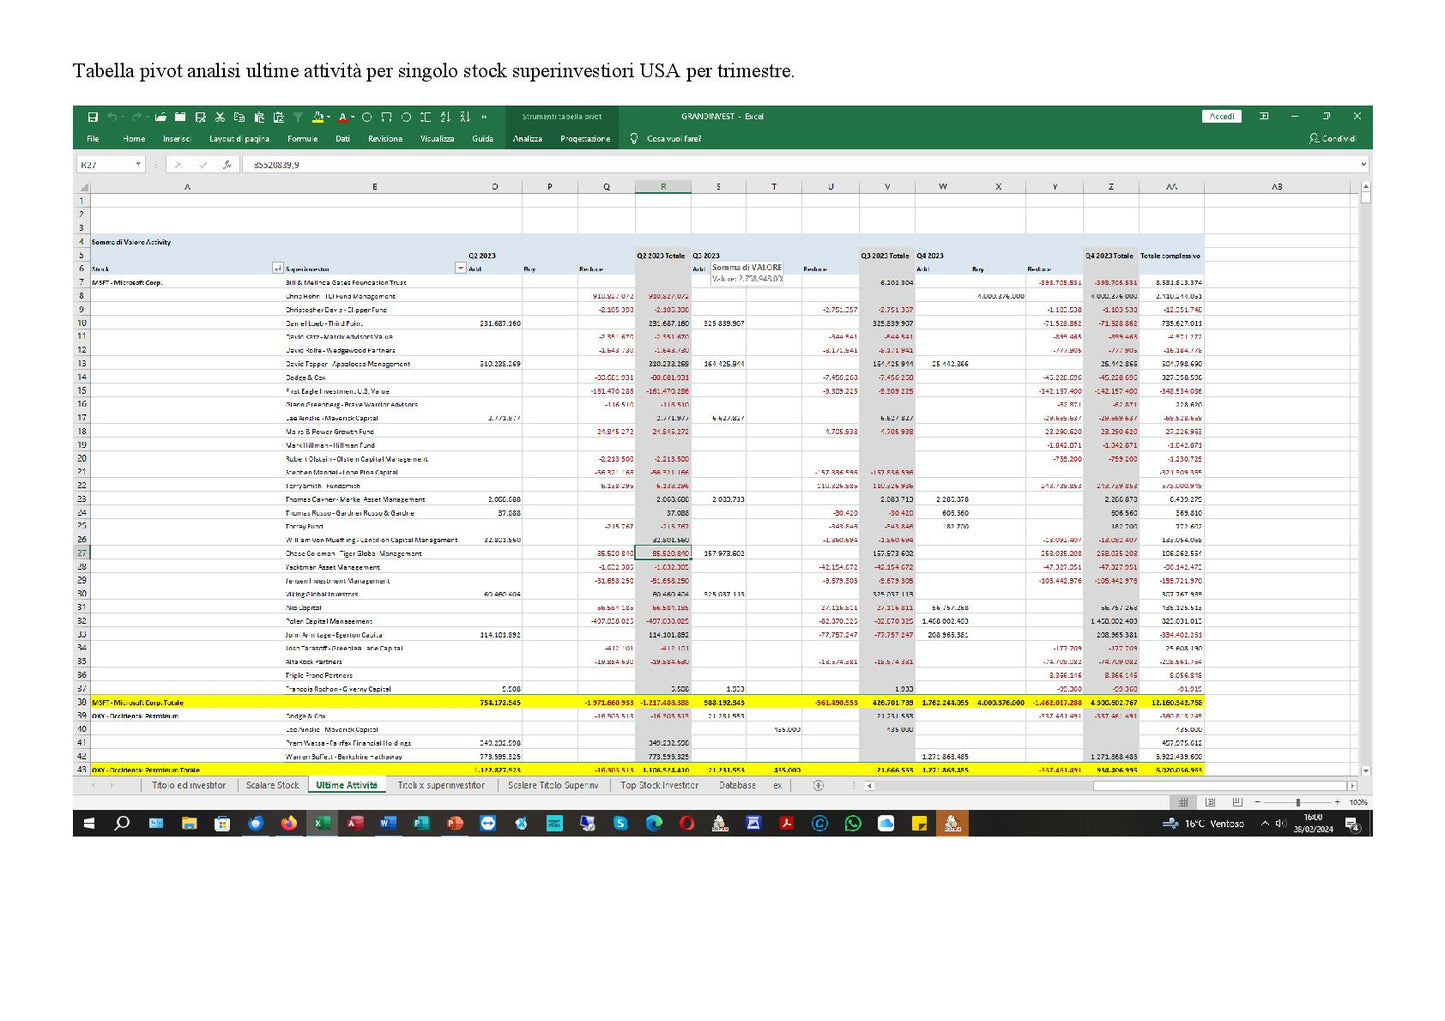Apply the yellow fill color bucket
Screen dimensions: 1445x1021
click(x=317, y=117)
